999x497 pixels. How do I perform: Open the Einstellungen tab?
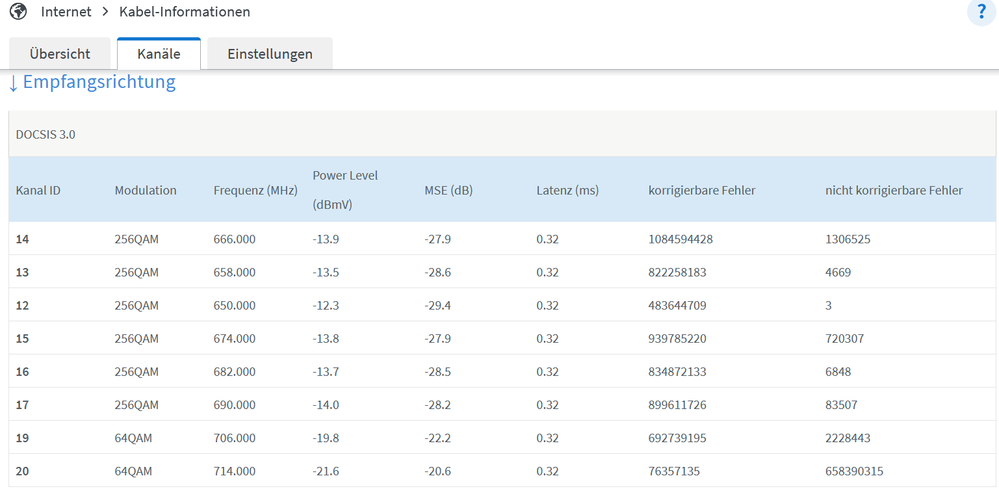270,54
